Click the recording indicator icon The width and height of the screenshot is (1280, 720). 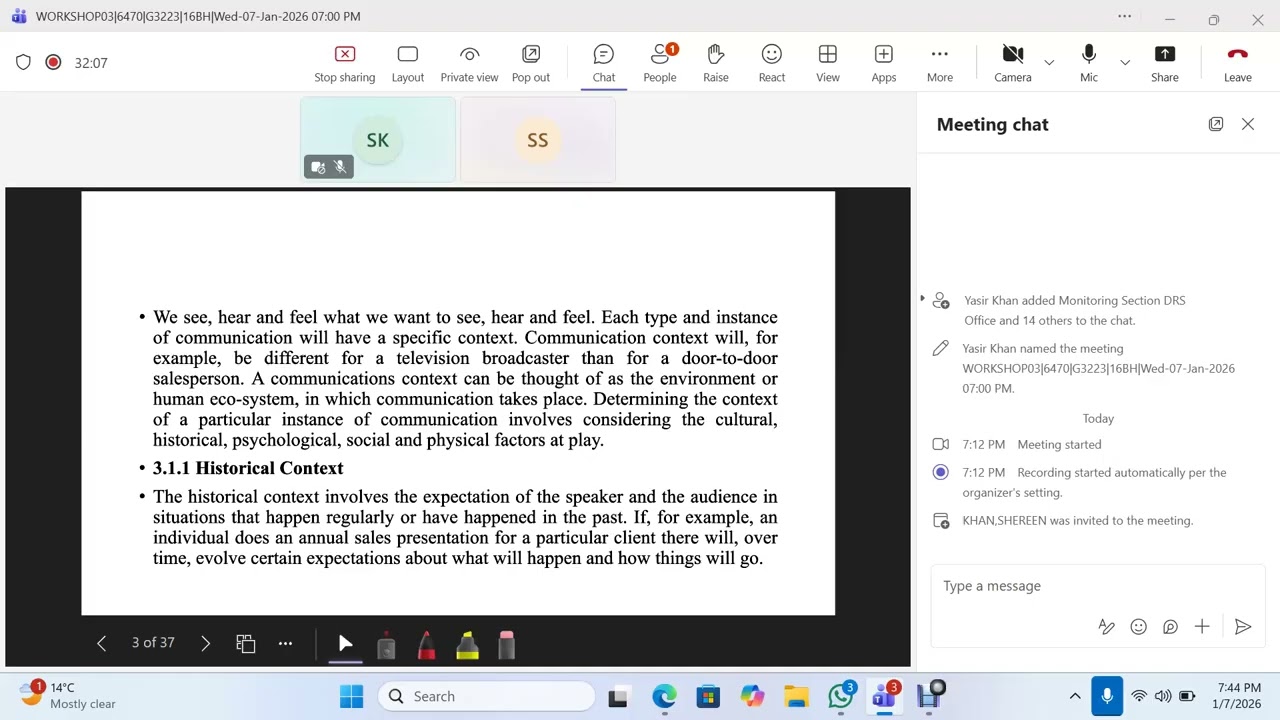pos(53,62)
